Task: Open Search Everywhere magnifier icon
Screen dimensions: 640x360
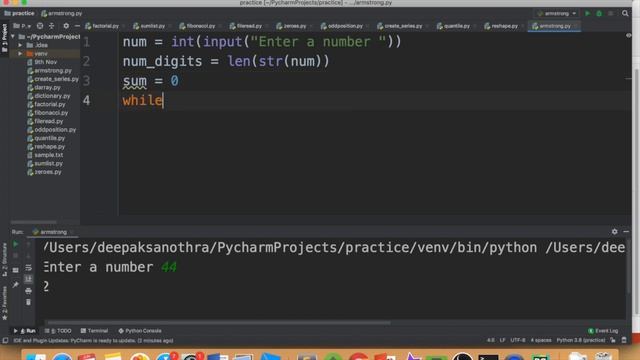Action: click(625, 13)
